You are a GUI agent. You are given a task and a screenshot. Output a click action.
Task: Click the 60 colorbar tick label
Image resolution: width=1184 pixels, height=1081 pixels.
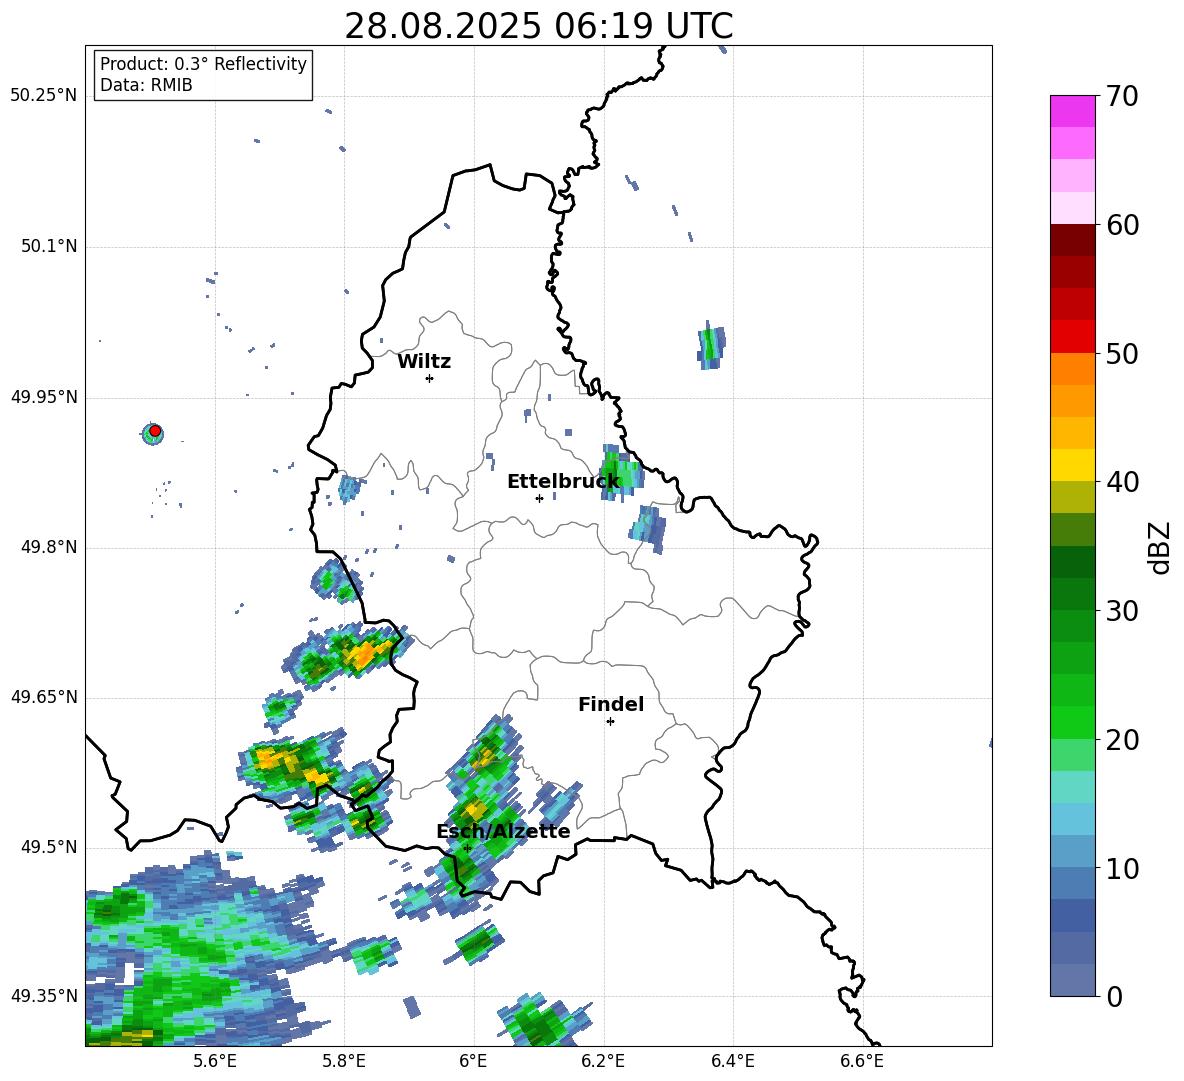point(1122,225)
